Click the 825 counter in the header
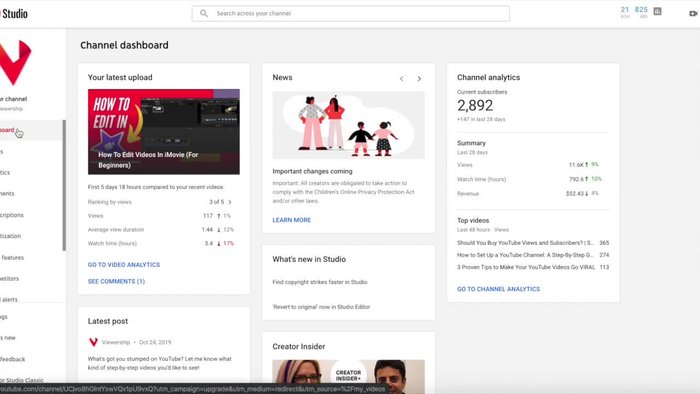This screenshot has height=394, width=700. (641, 9)
